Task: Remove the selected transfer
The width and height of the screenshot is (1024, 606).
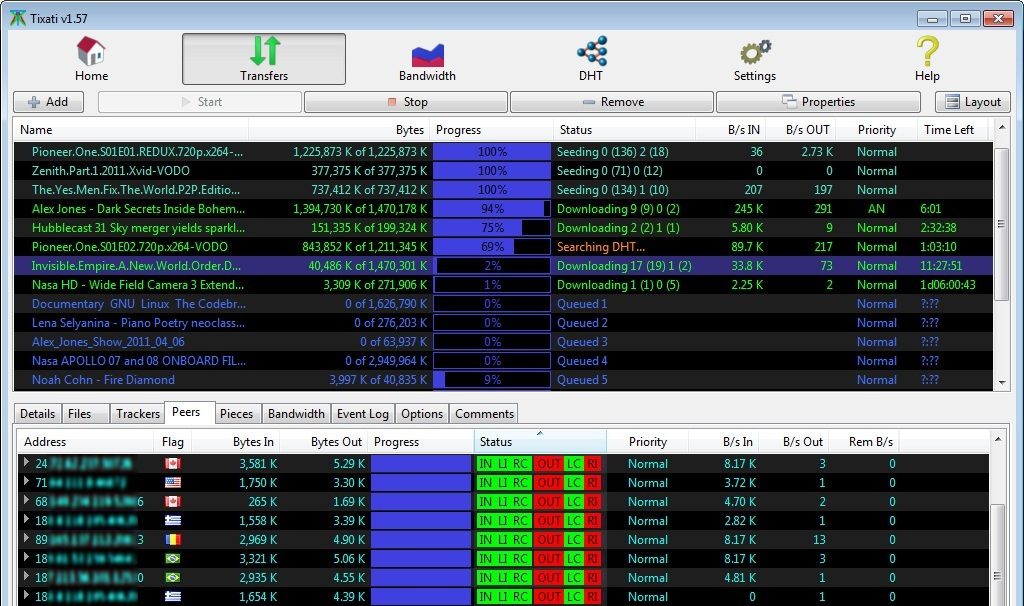Action: 612,102
